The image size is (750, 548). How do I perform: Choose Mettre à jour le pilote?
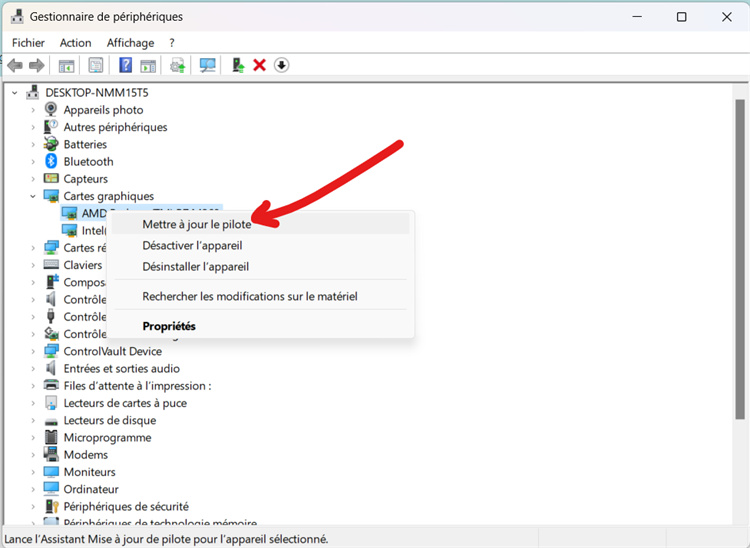(x=197, y=224)
